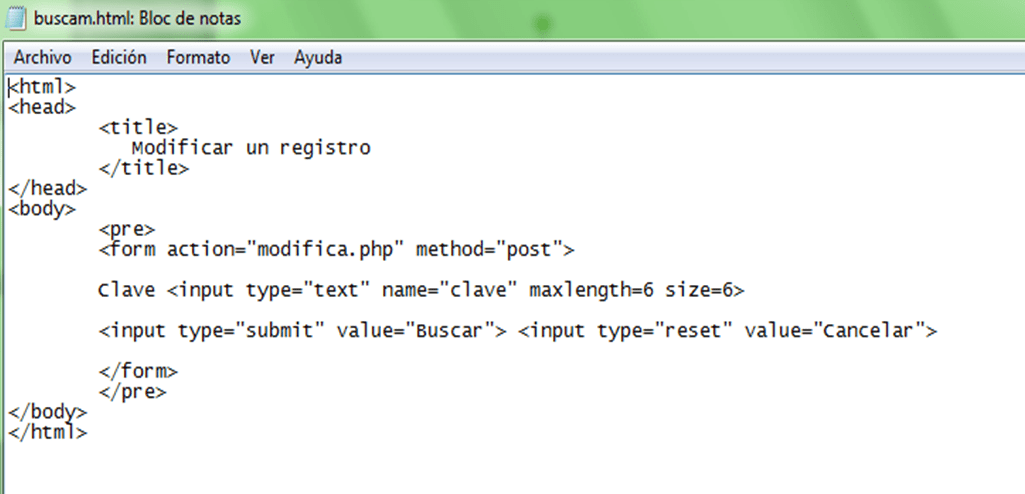Open the Ver menu
This screenshot has height=494, width=1025.
click(x=262, y=58)
